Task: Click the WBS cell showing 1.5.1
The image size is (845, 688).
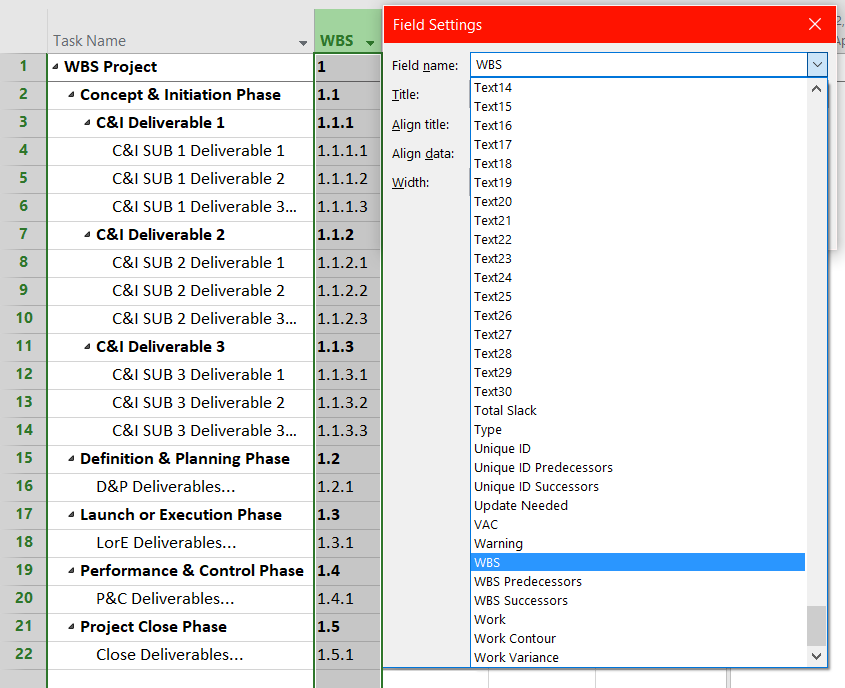Action: (x=348, y=655)
